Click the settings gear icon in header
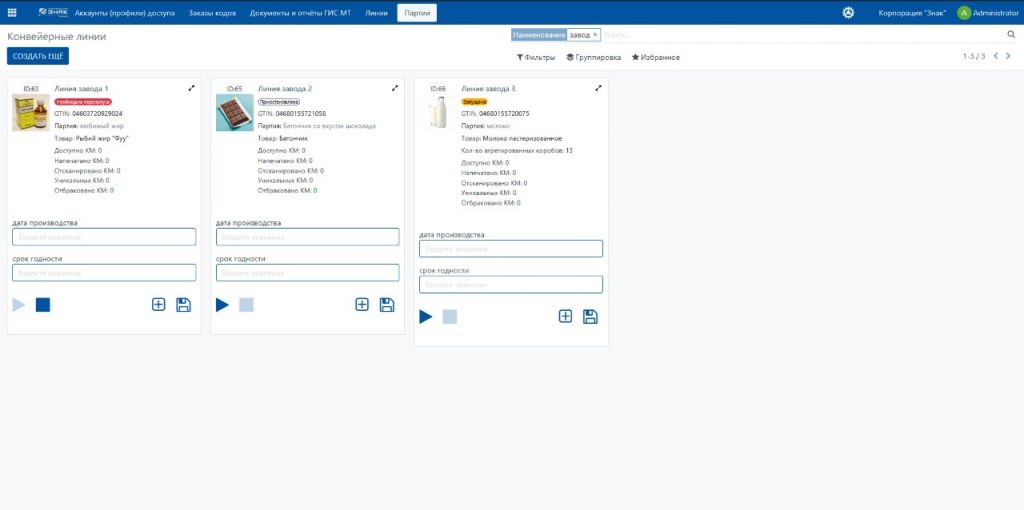 (848, 12)
